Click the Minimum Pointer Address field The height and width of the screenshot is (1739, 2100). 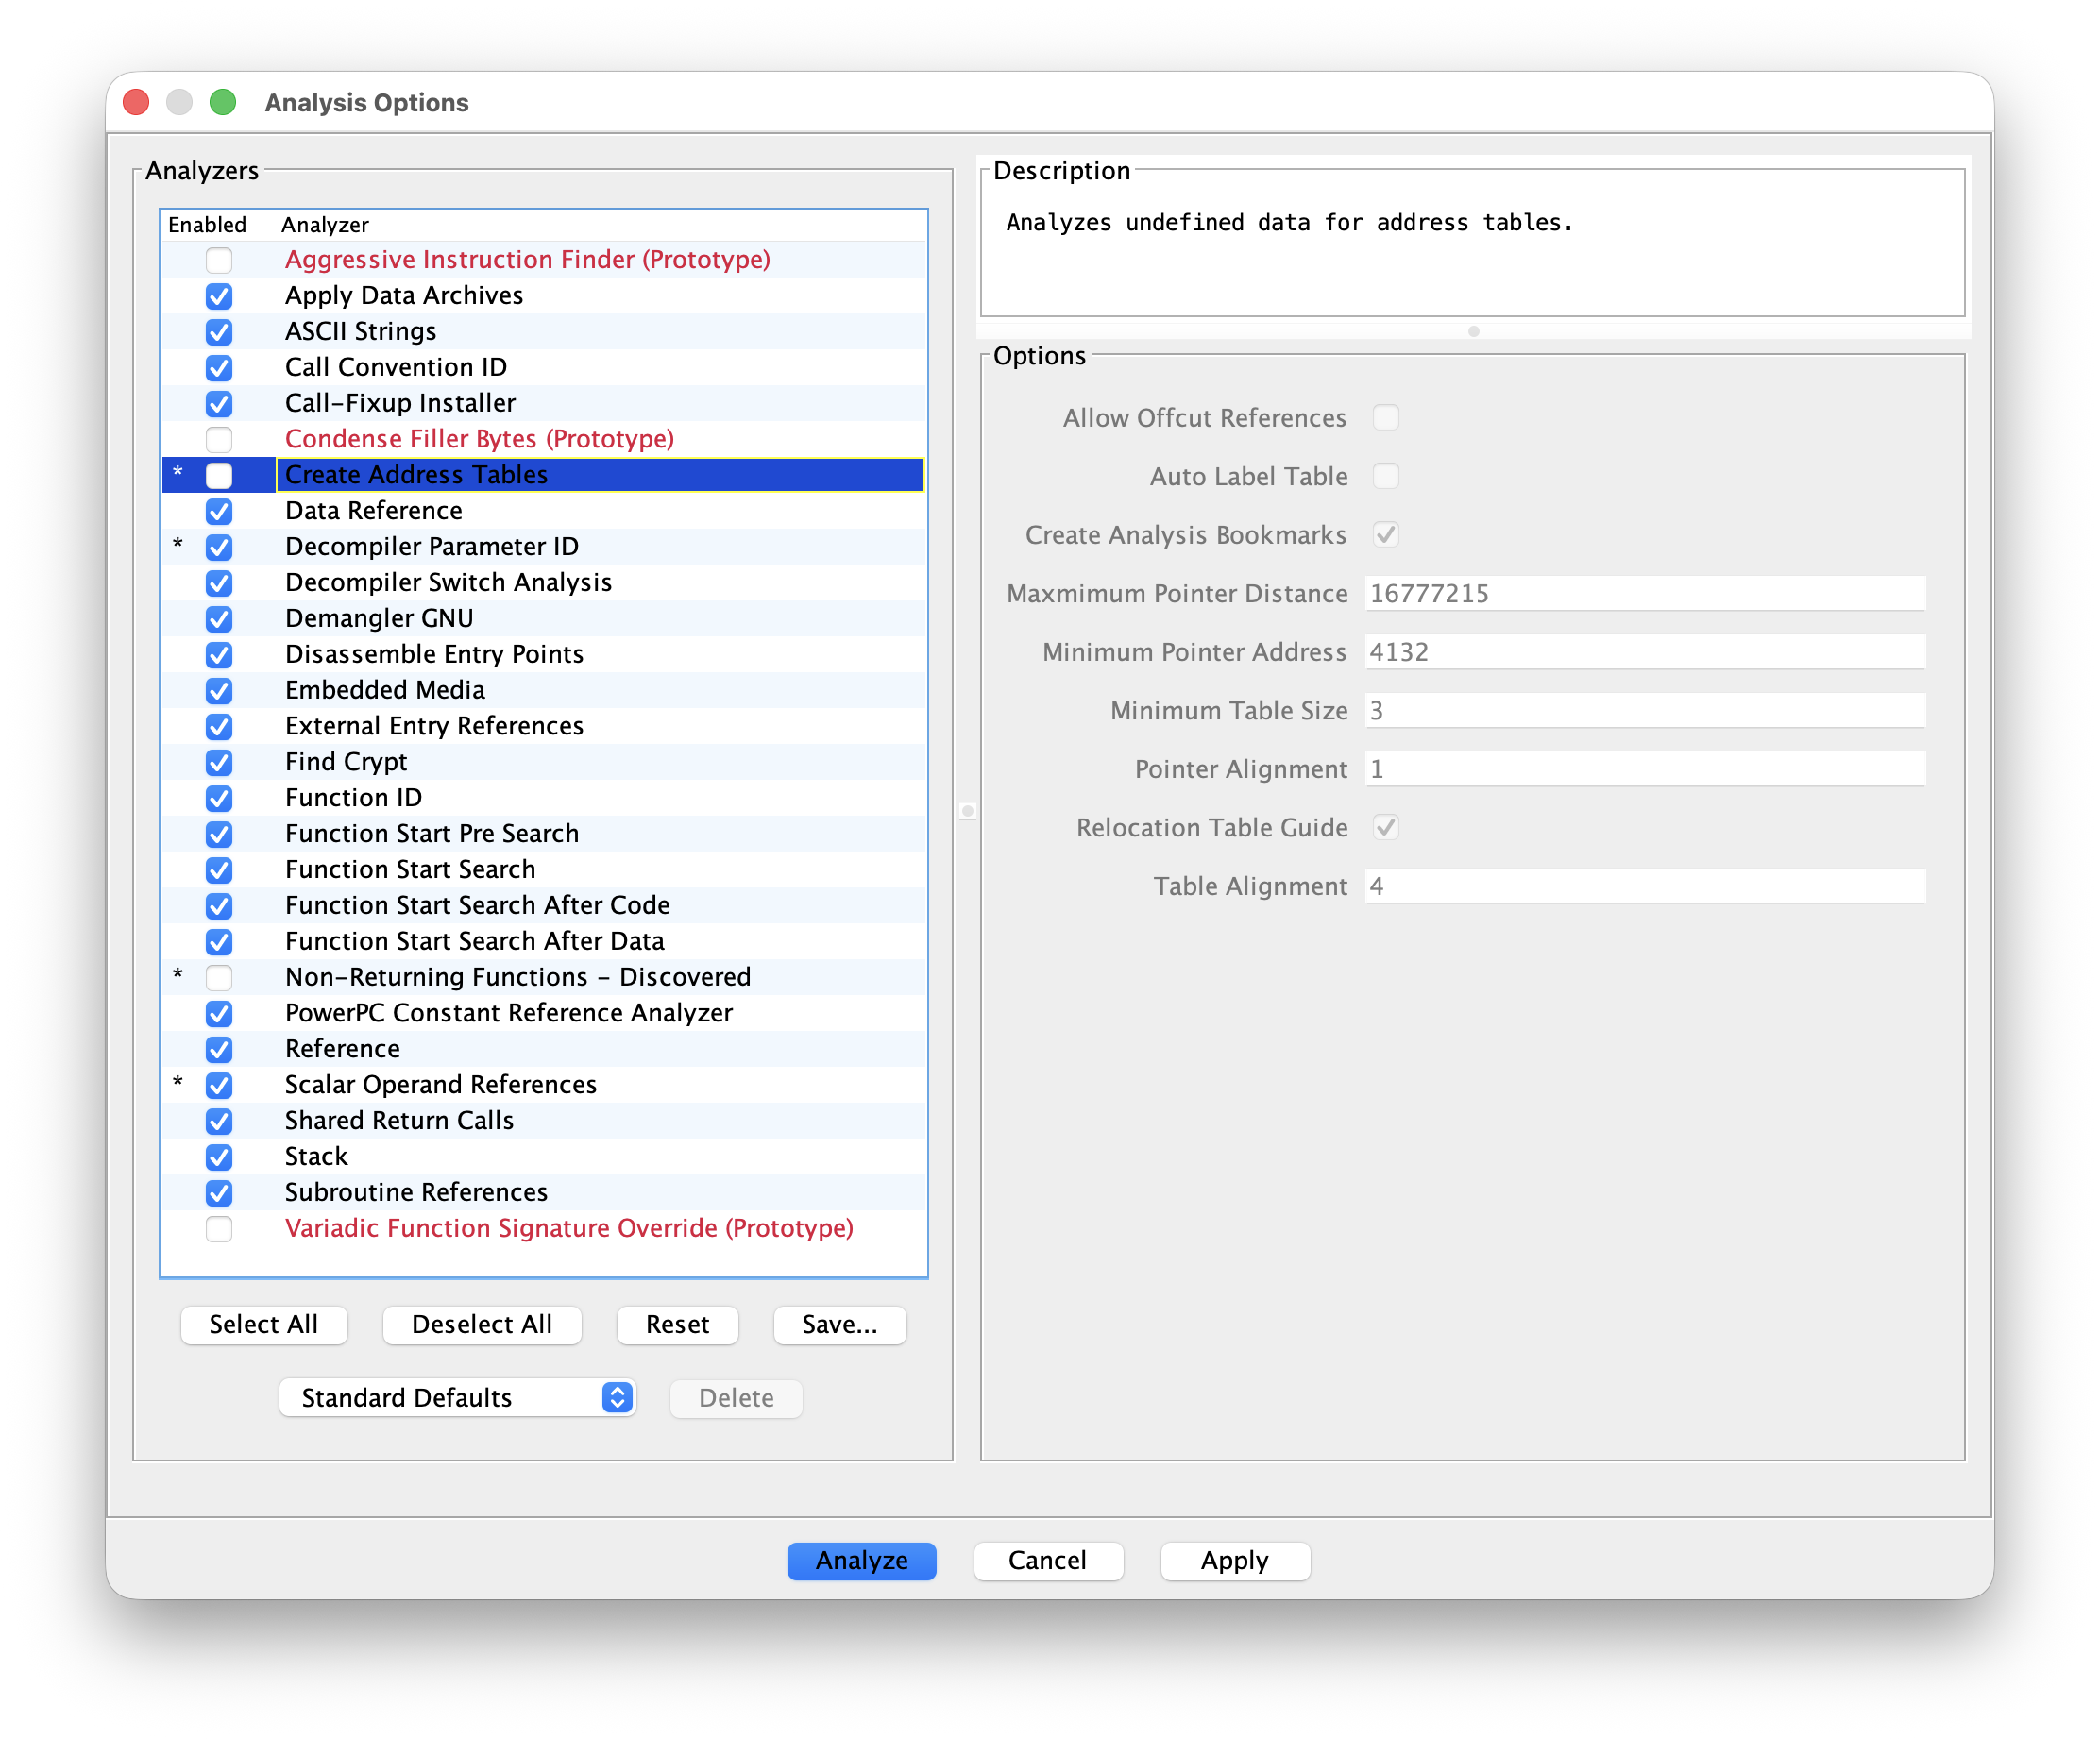(x=1644, y=653)
